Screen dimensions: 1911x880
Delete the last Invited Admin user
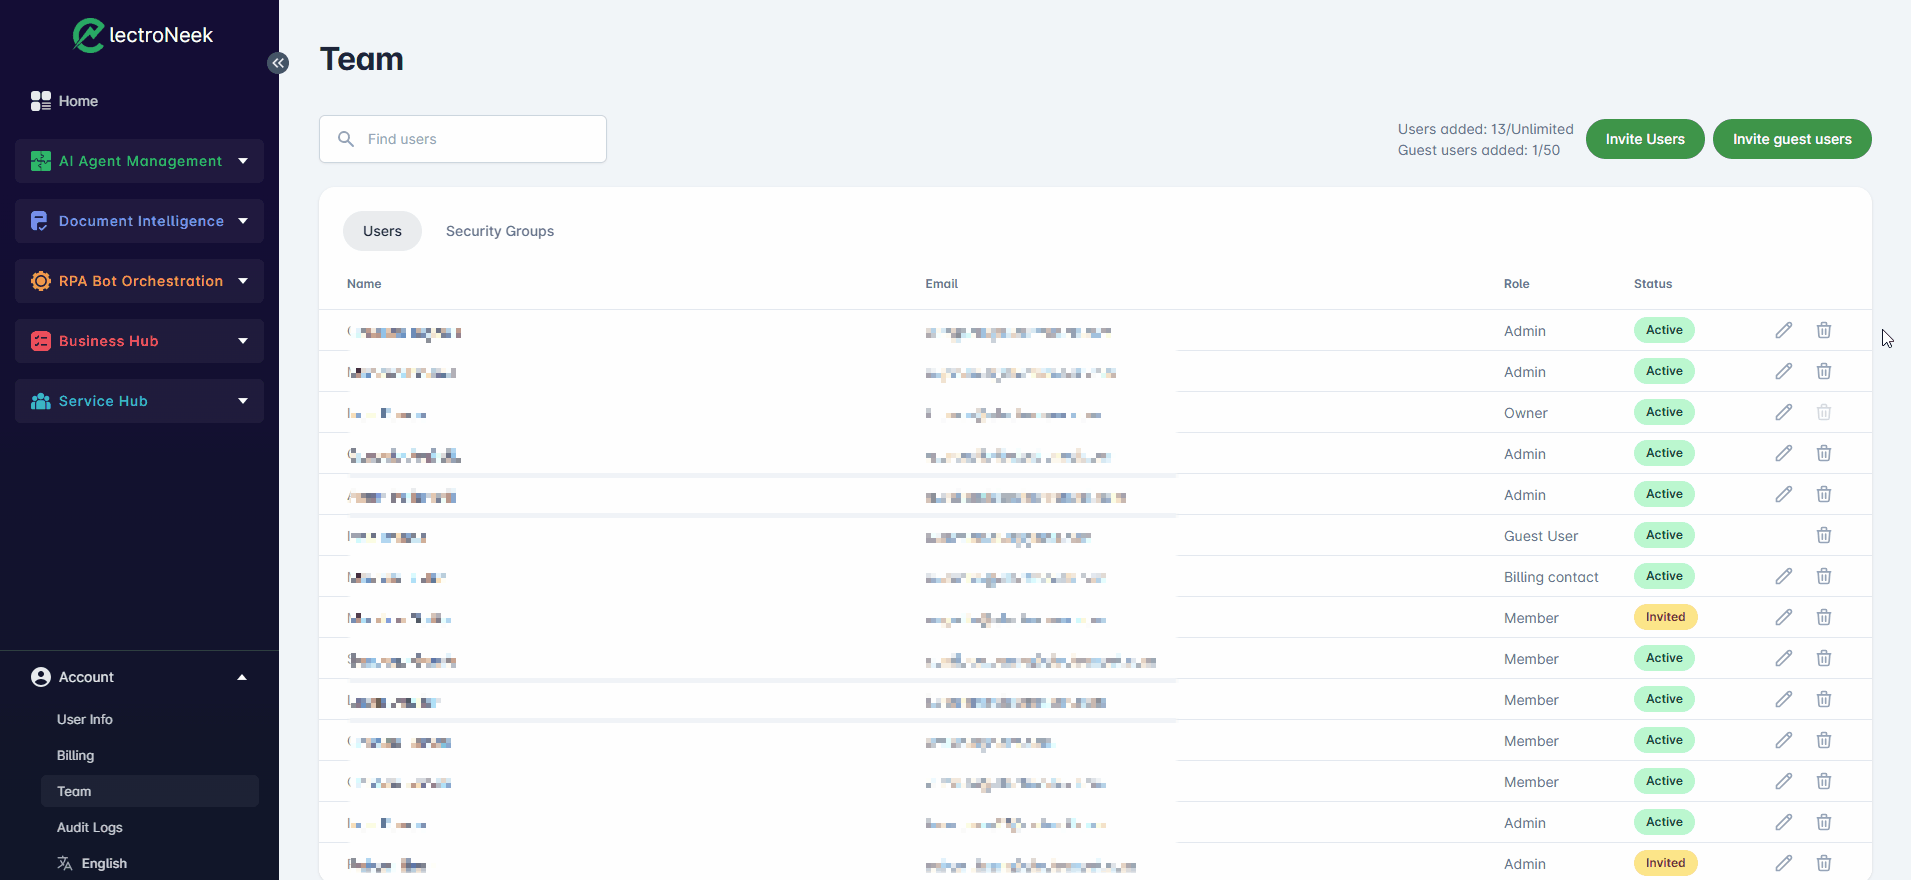click(x=1824, y=863)
